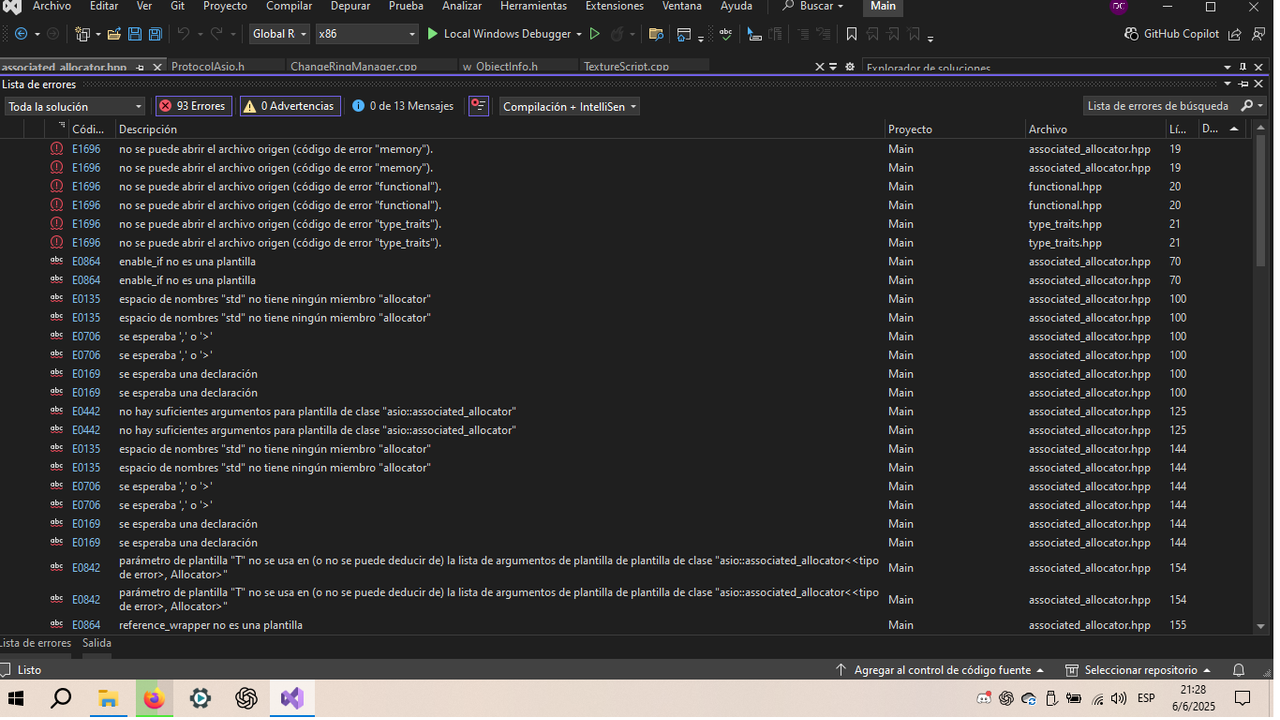
Task: Click the taskbar search magnifier
Action: point(61,699)
